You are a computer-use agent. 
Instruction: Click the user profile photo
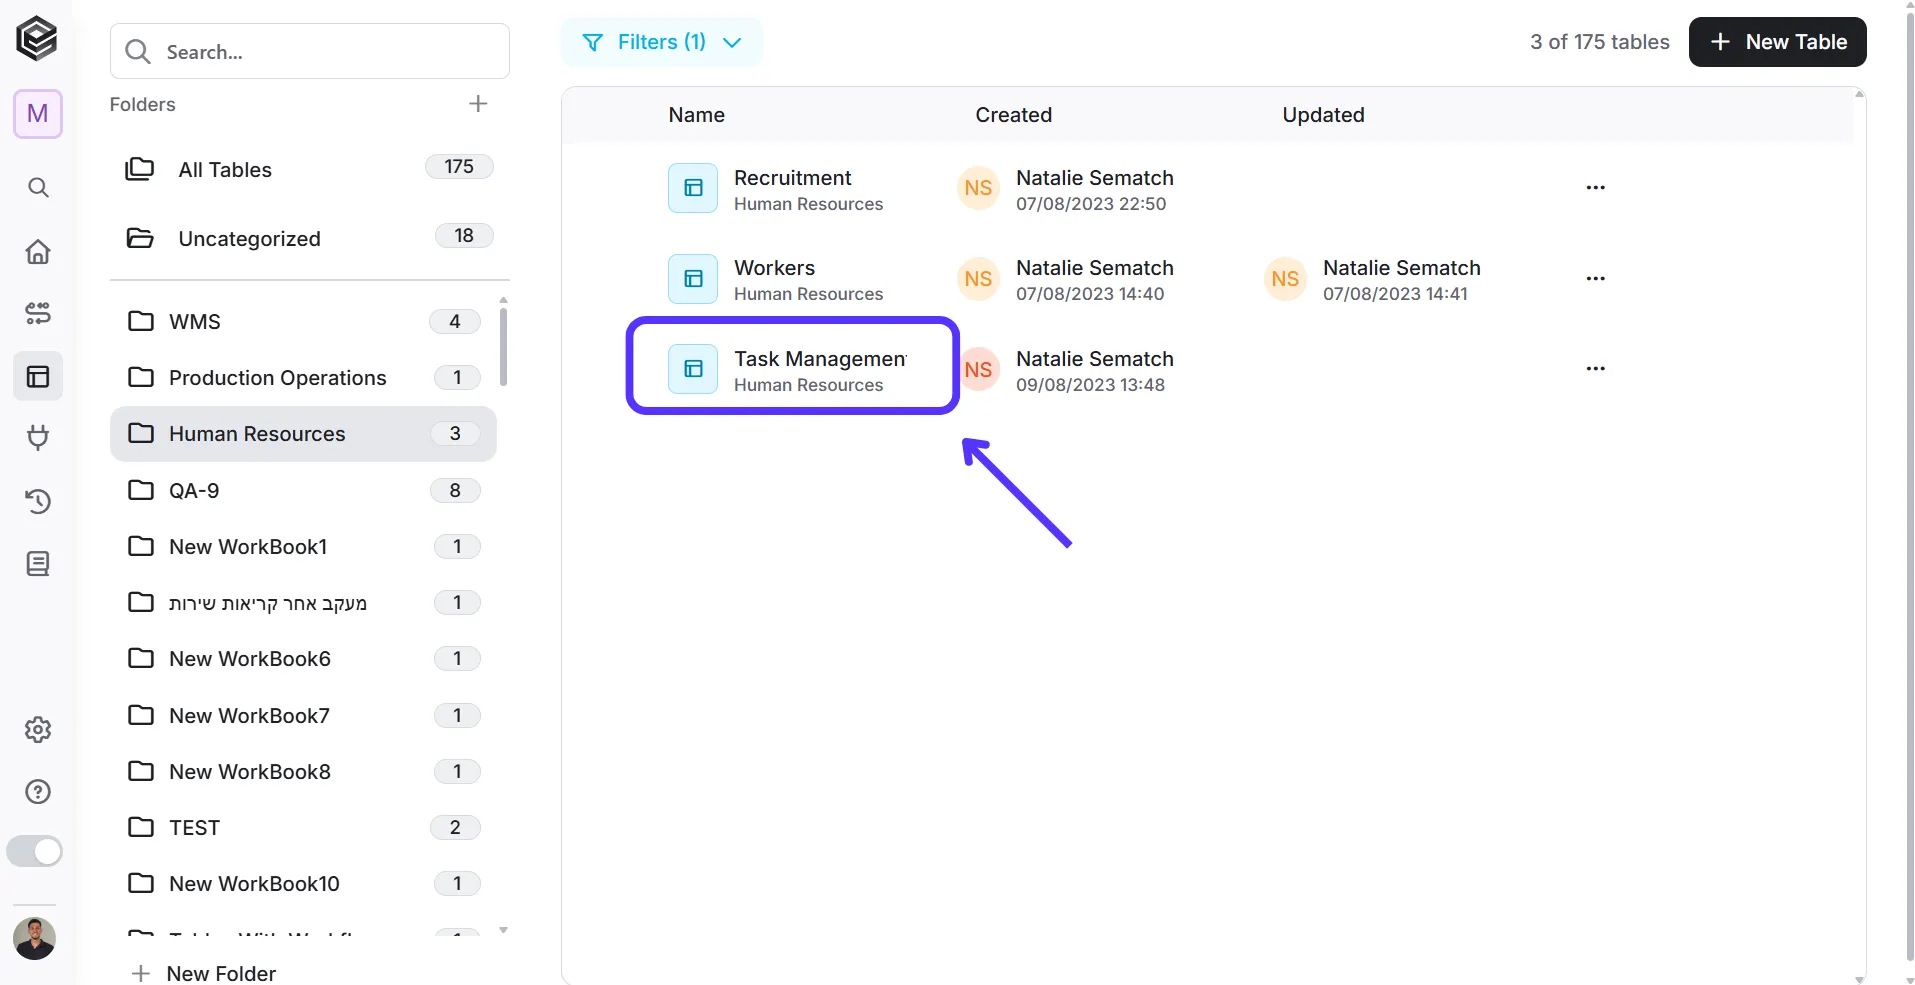(x=35, y=938)
